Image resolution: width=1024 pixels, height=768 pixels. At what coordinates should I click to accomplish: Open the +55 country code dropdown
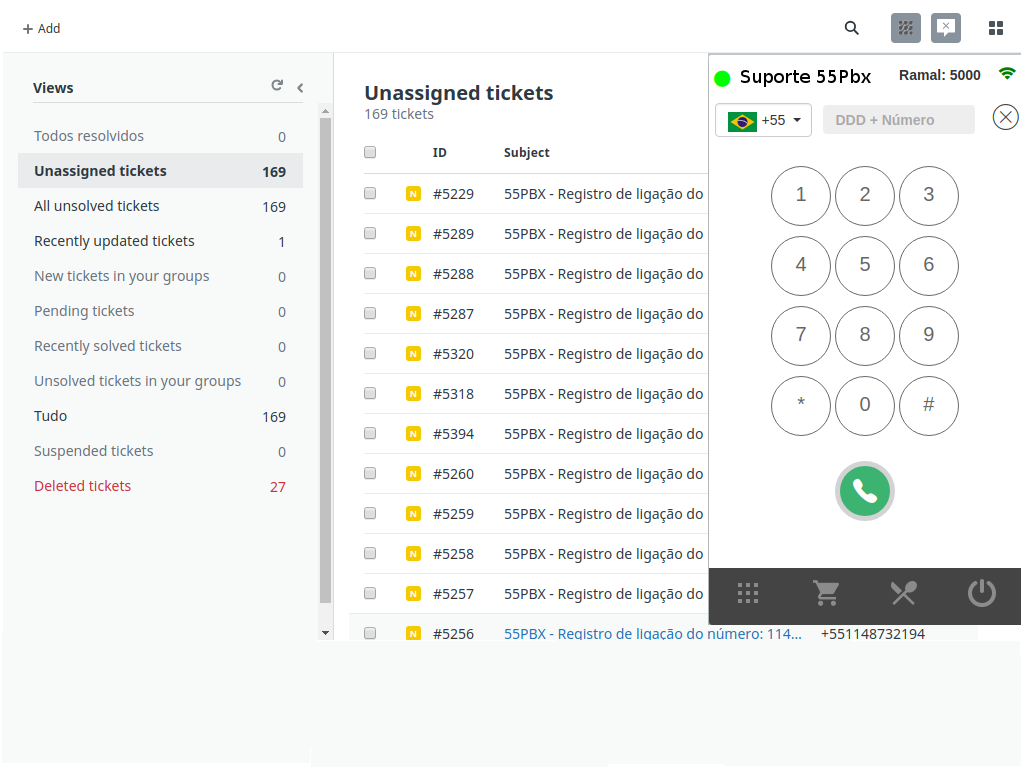(x=763, y=120)
